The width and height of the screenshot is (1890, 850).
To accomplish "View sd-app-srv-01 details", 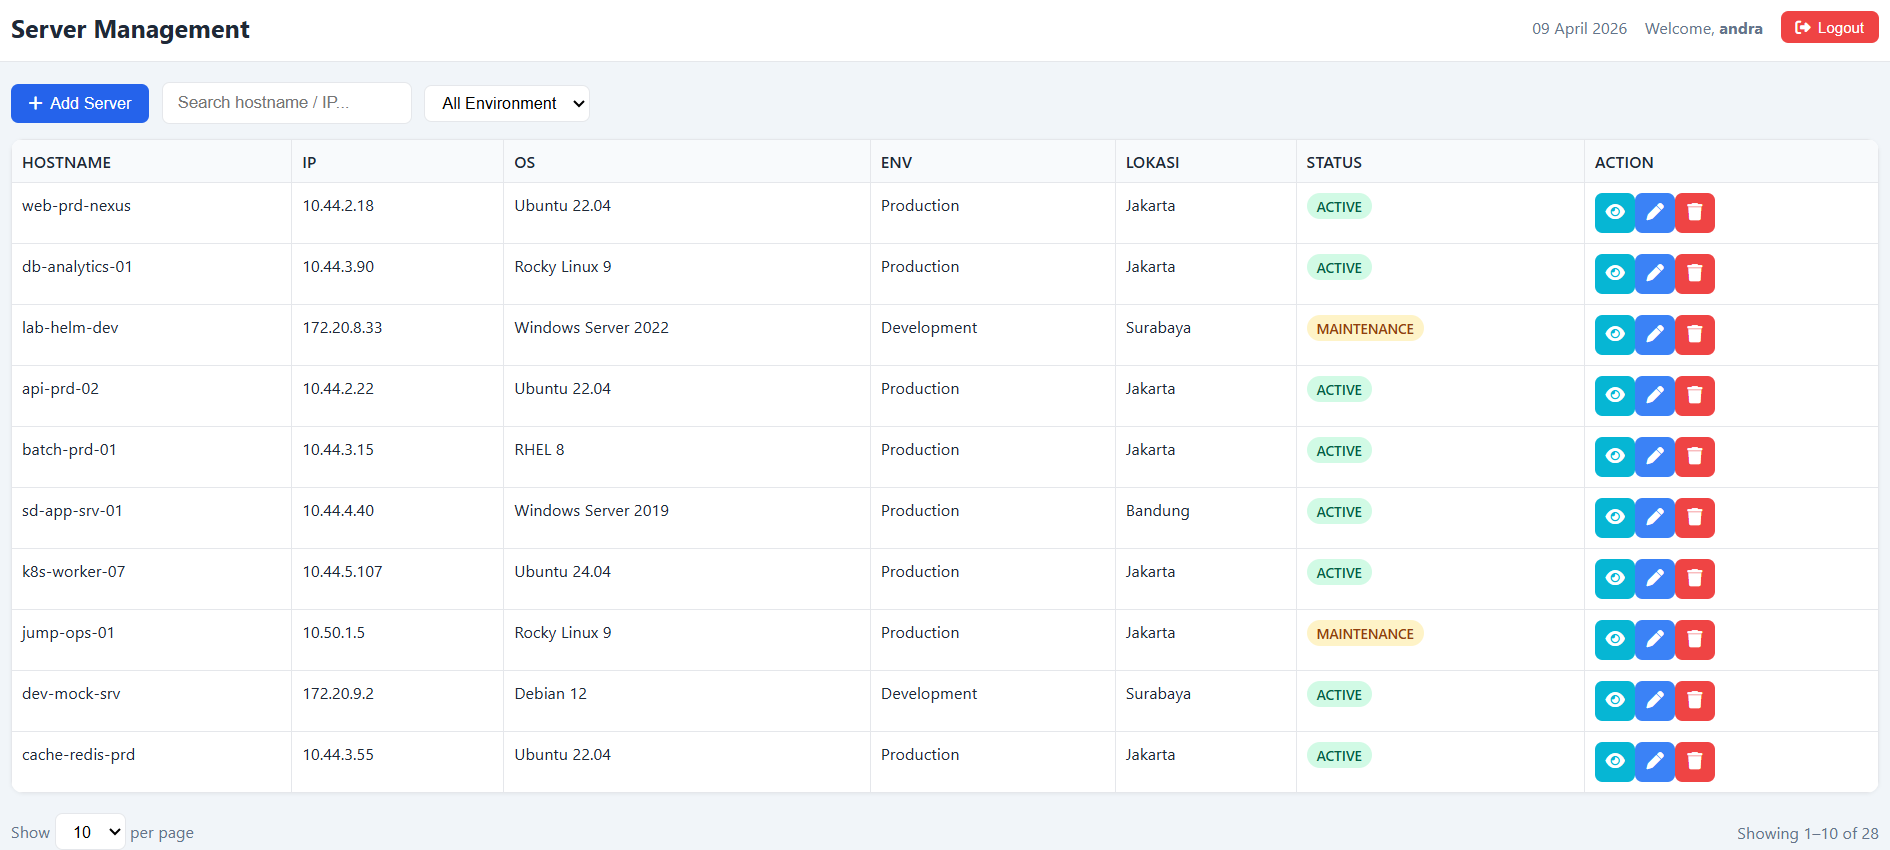I will coord(1614,518).
